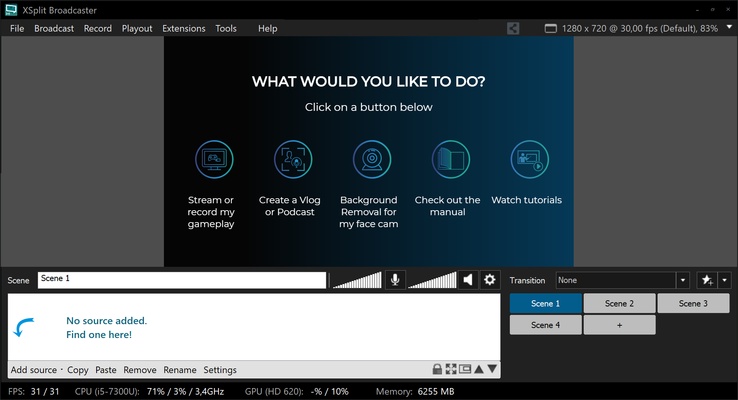Click the Check out the manual book icon
This screenshot has height=400, width=738.
[450, 160]
